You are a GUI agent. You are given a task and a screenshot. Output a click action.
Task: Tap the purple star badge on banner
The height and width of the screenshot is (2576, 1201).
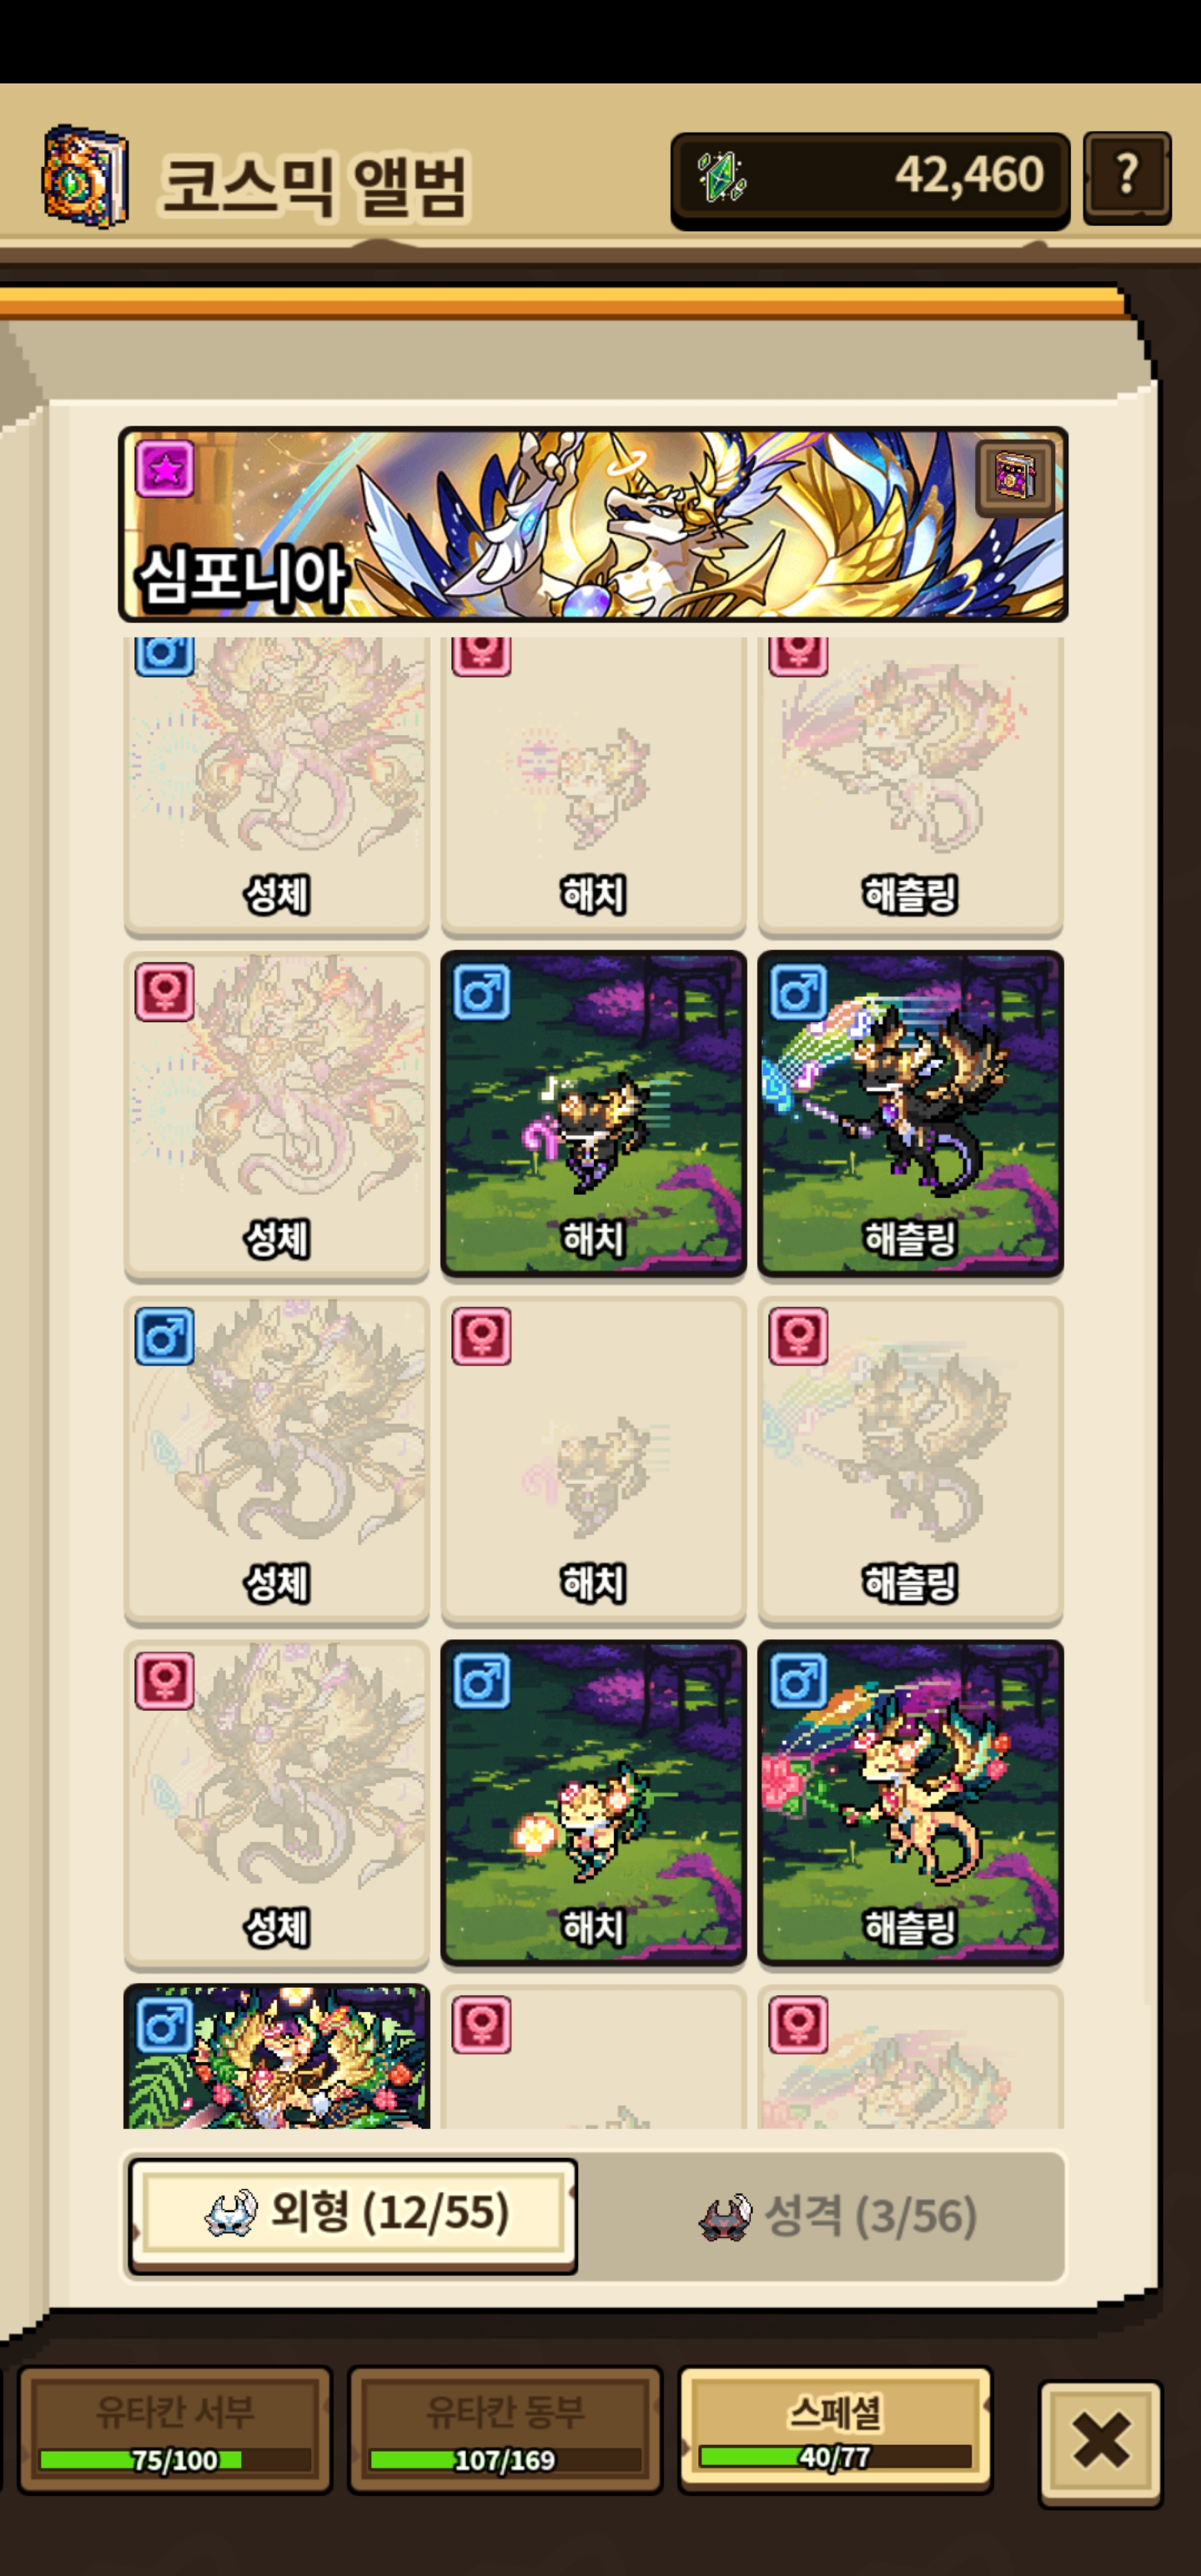pos(165,468)
